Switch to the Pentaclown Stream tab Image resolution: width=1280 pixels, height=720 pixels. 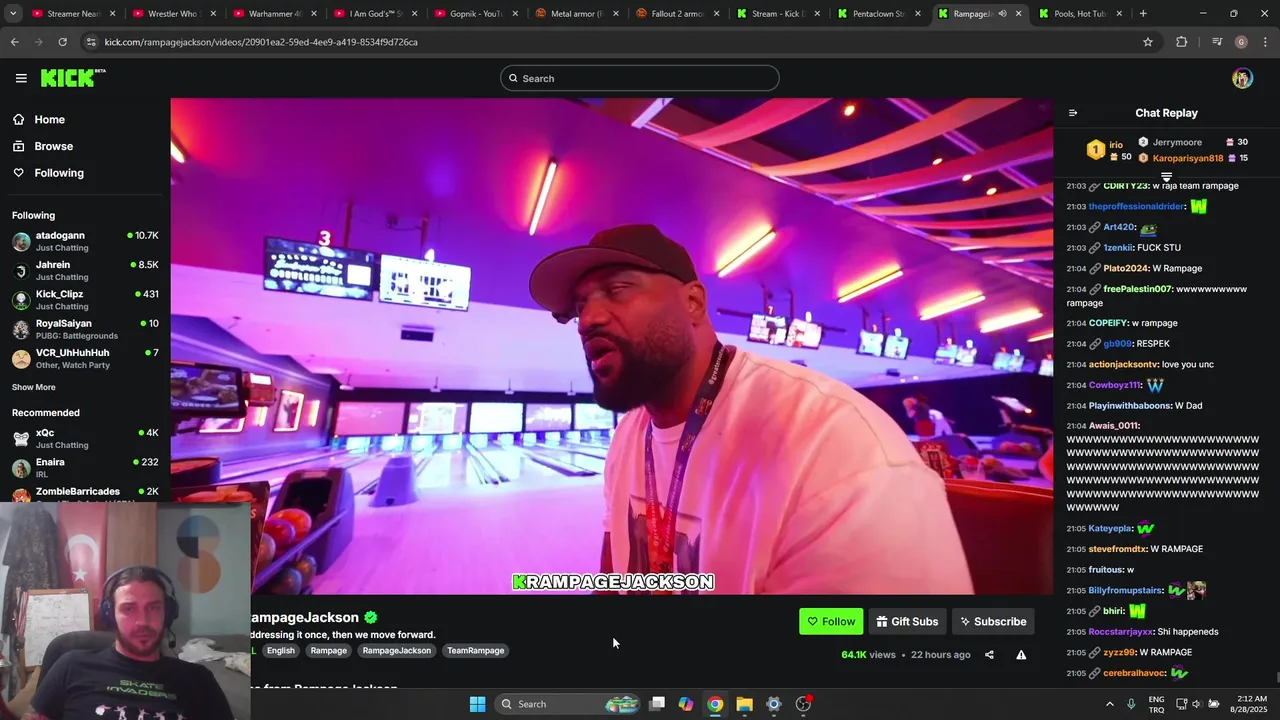pos(878,14)
